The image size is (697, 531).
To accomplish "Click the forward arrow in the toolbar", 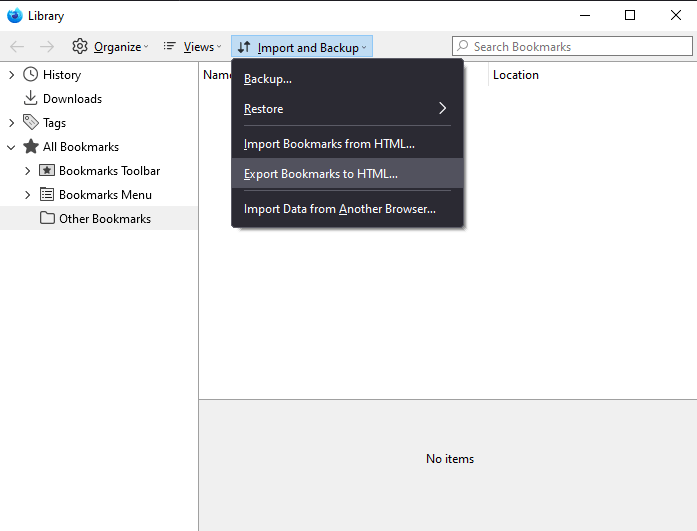I will click(47, 47).
